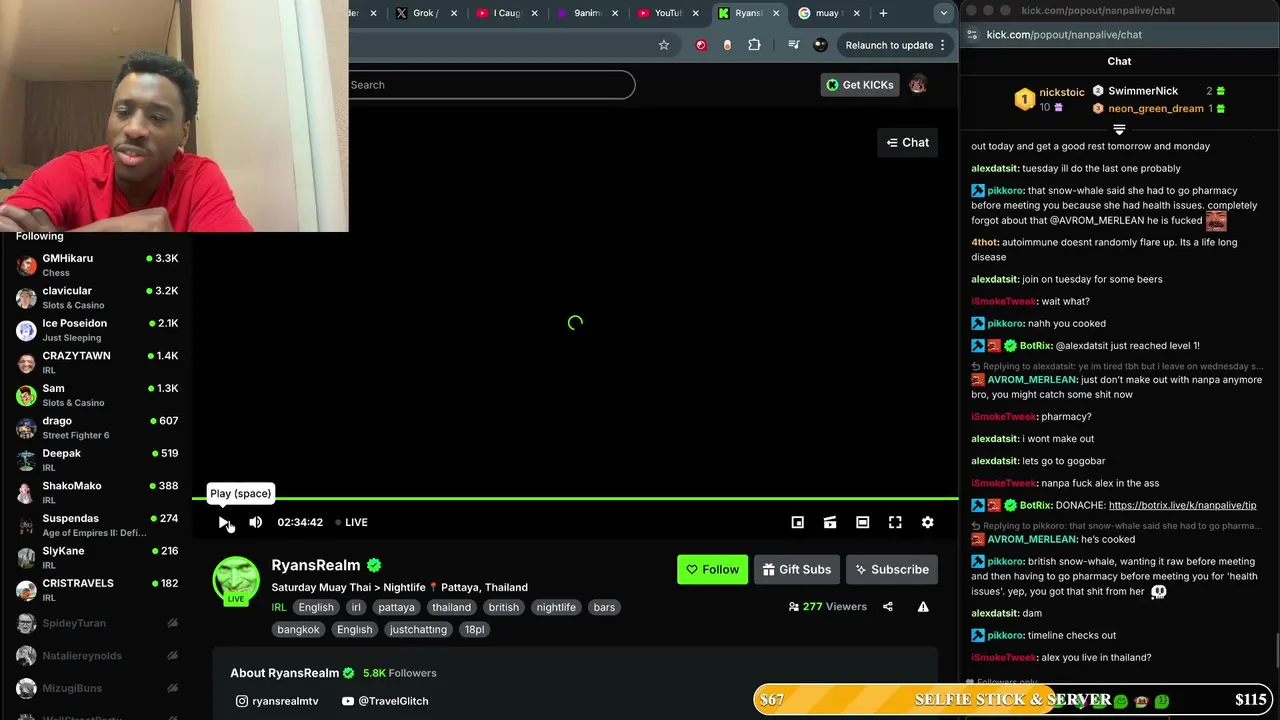This screenshot has width=1280, height=720.
Task: Switch to the 'I Caug' YouTube tab
Action: click(508, 13)
